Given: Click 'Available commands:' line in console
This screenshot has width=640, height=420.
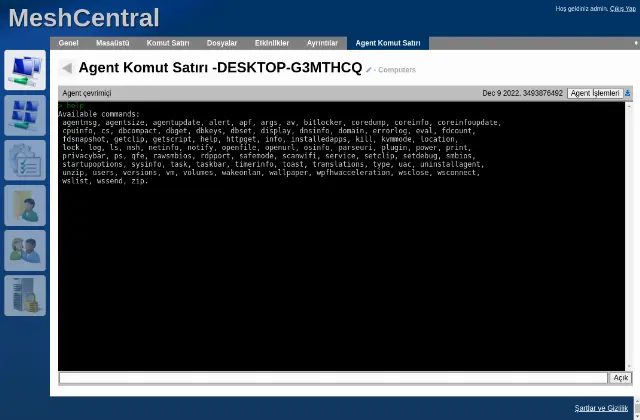Looking at the screenshot, I should coord(99,114).
